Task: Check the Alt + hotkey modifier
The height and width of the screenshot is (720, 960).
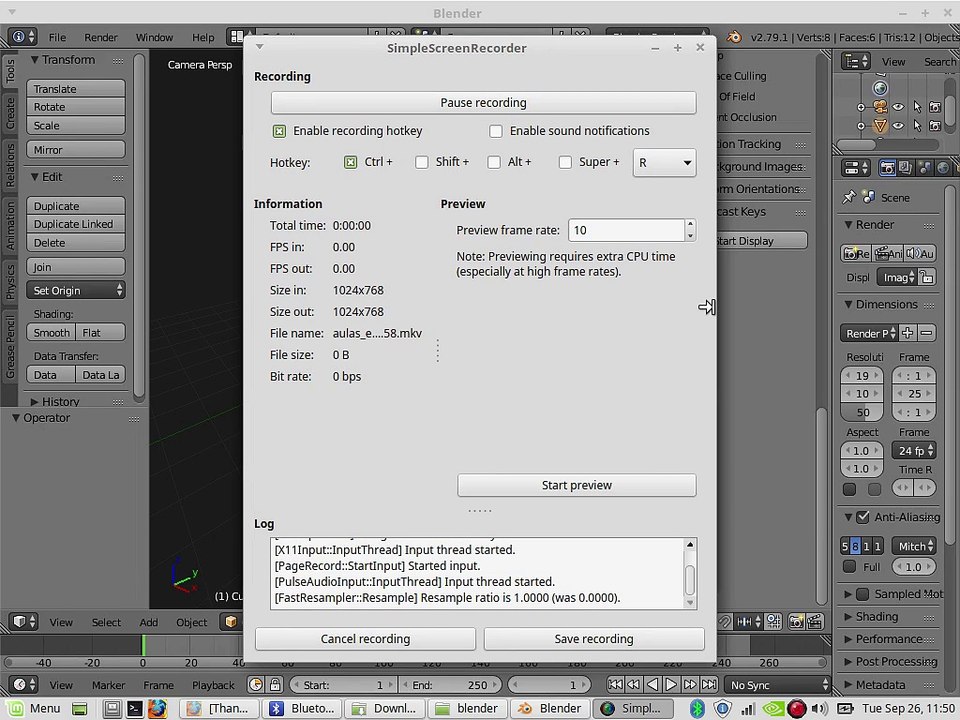Action: click(494, 162)
